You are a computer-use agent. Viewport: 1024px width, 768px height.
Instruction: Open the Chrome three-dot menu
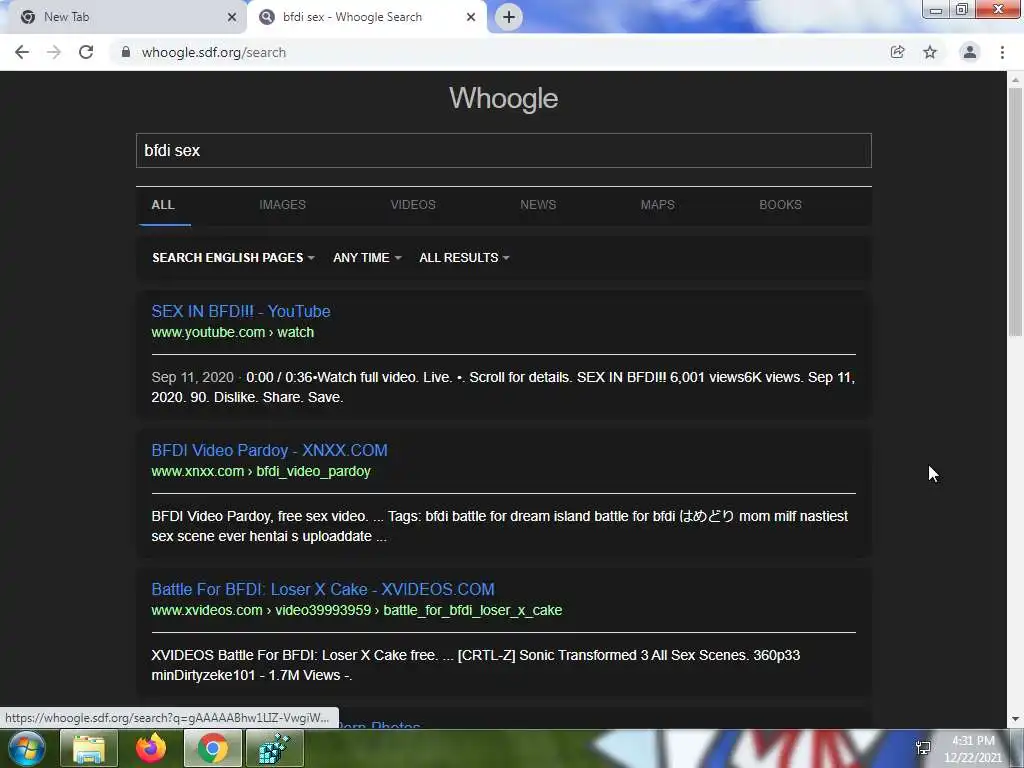pyautogui.click(x=1002, y=52)
